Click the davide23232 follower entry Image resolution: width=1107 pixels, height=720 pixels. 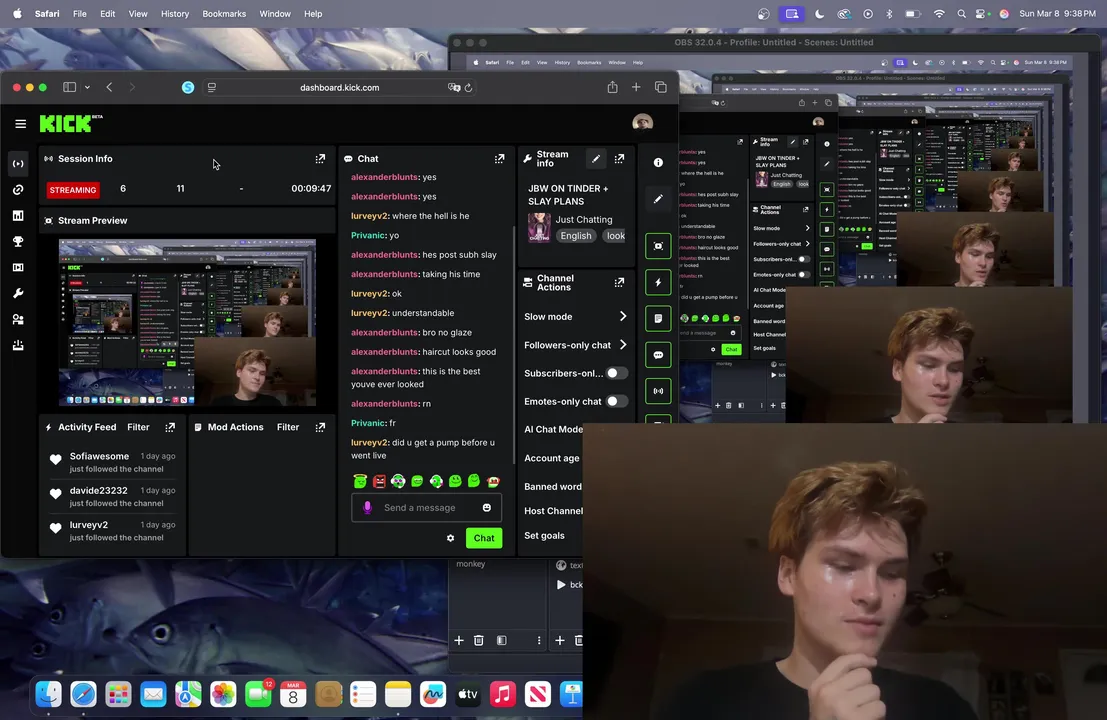[111, 496]
